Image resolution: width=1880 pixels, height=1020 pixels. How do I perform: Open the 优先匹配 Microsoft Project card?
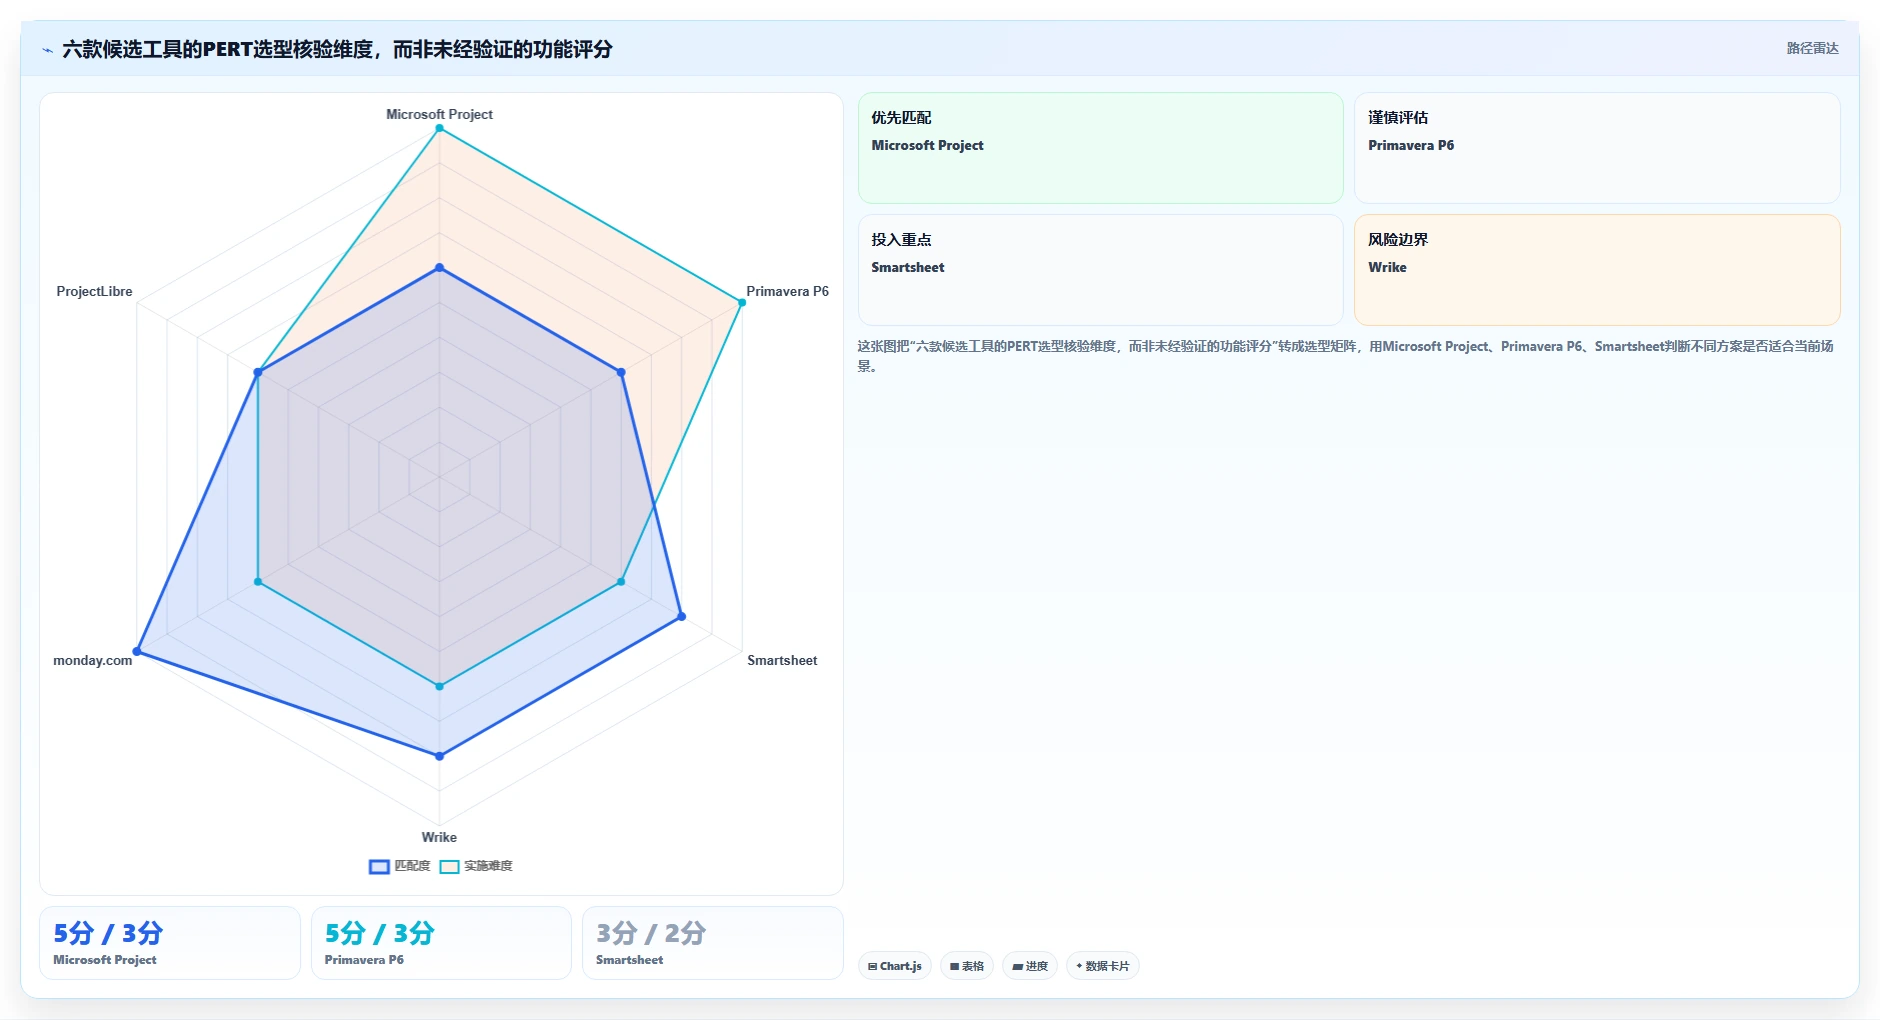coord(1100,148)
